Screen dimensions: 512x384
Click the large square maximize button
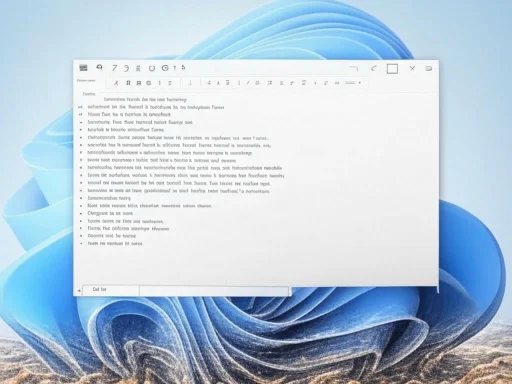(392, 69)
